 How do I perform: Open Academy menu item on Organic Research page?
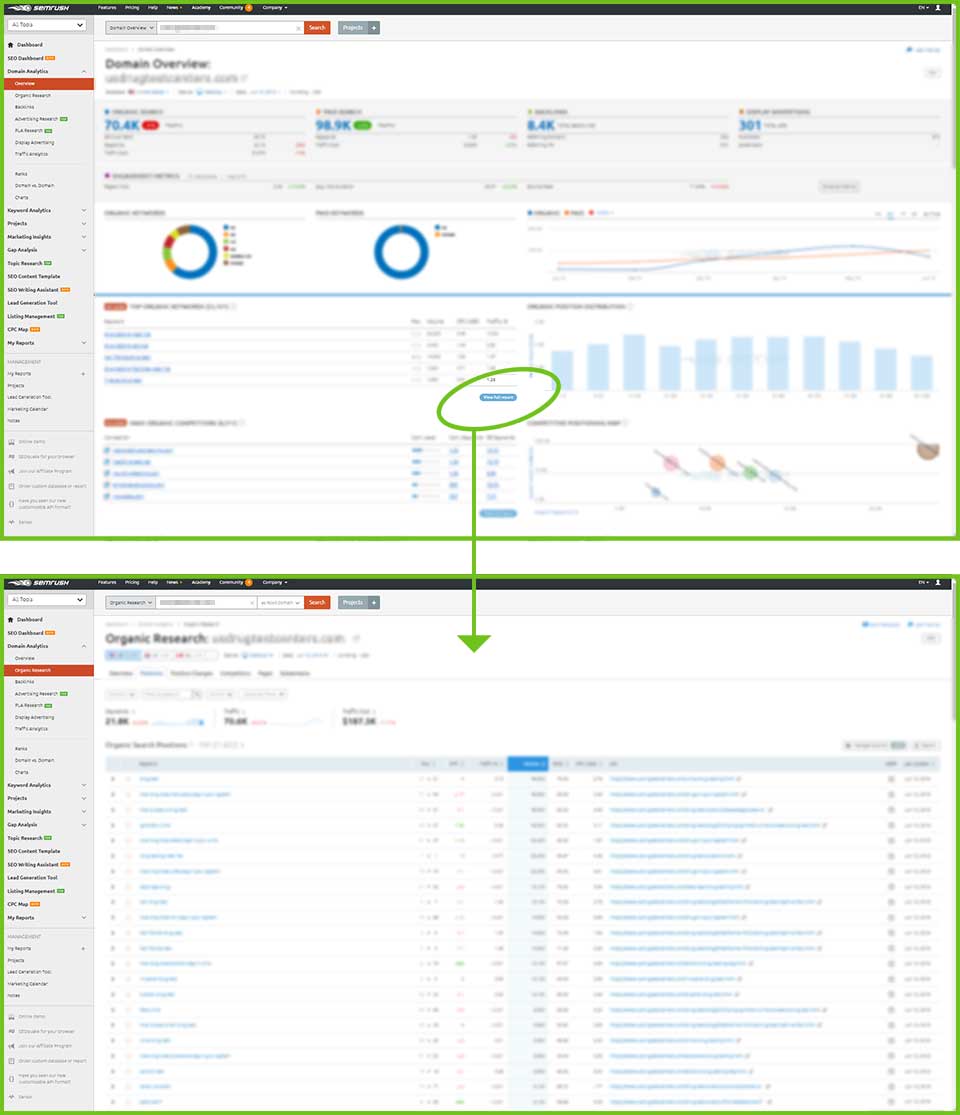(201, 582)
